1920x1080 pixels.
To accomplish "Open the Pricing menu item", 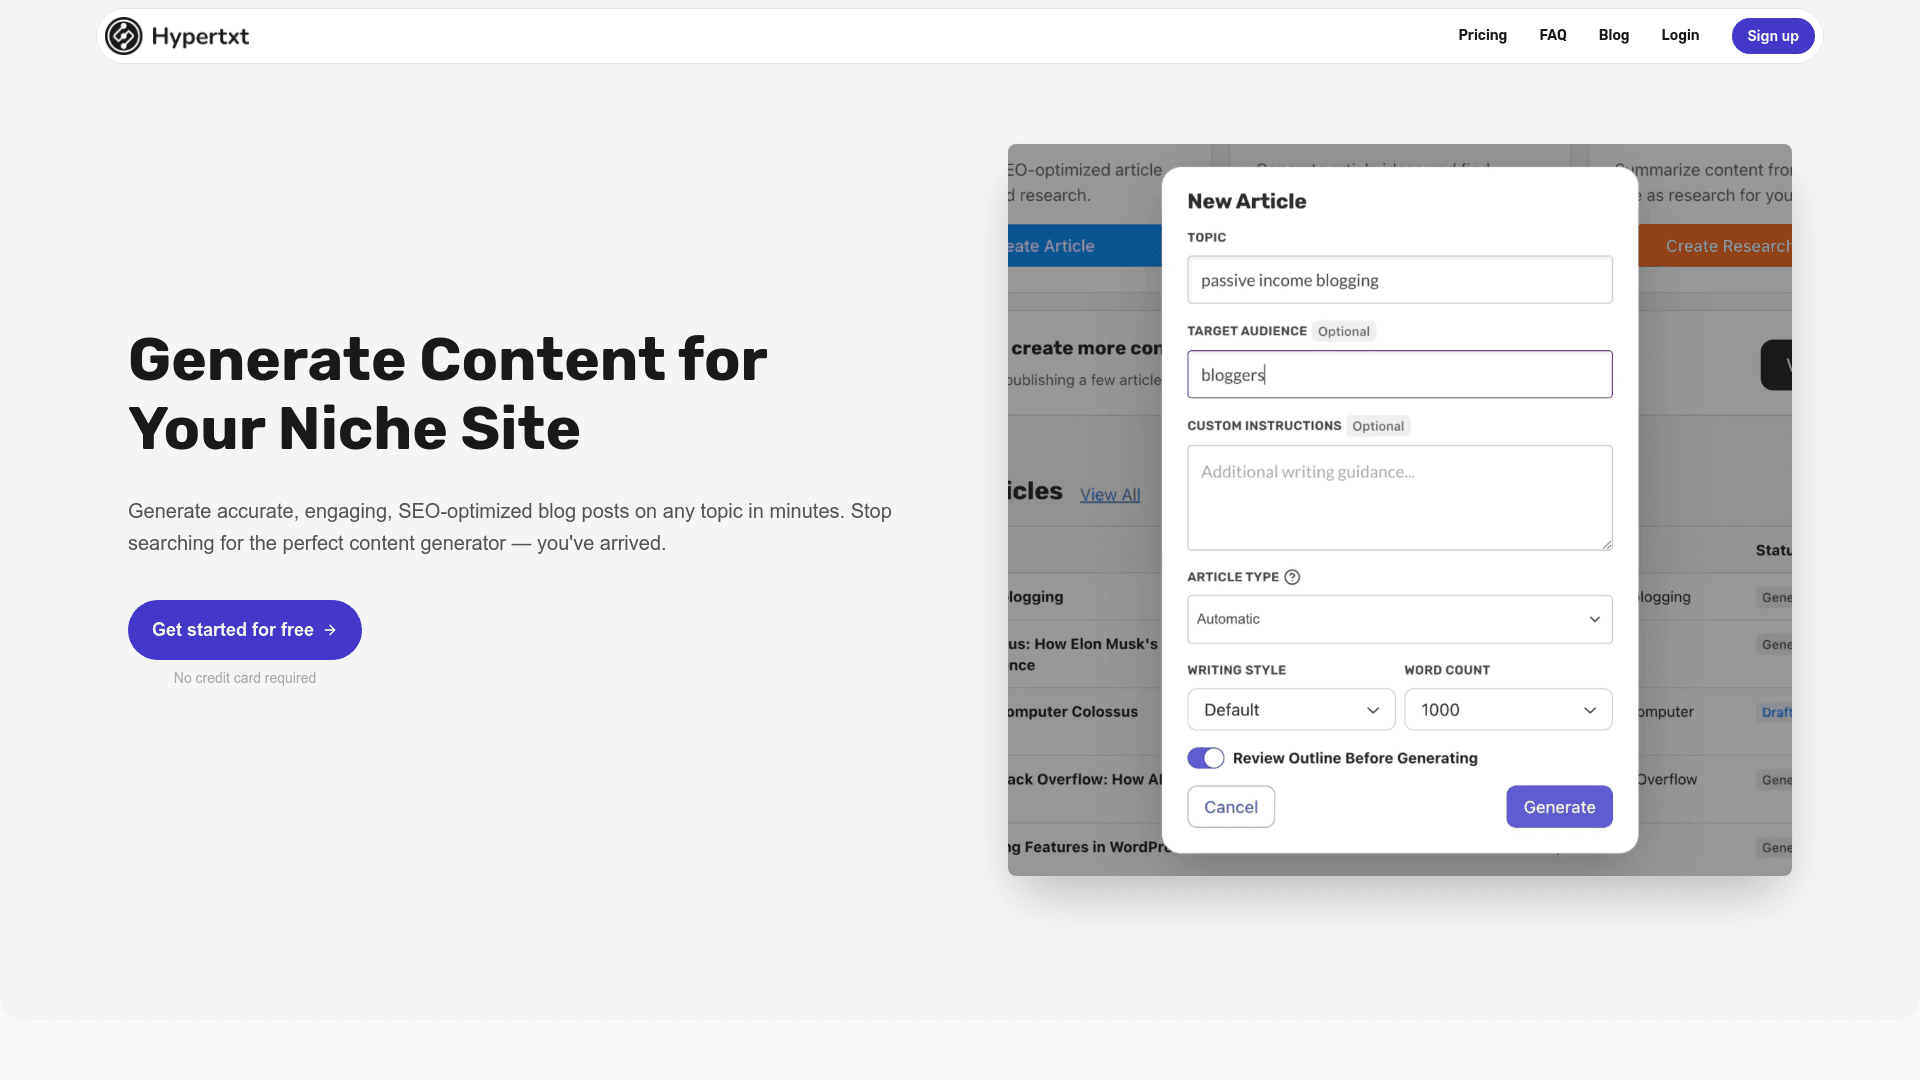I will (x=1482, y=35).
